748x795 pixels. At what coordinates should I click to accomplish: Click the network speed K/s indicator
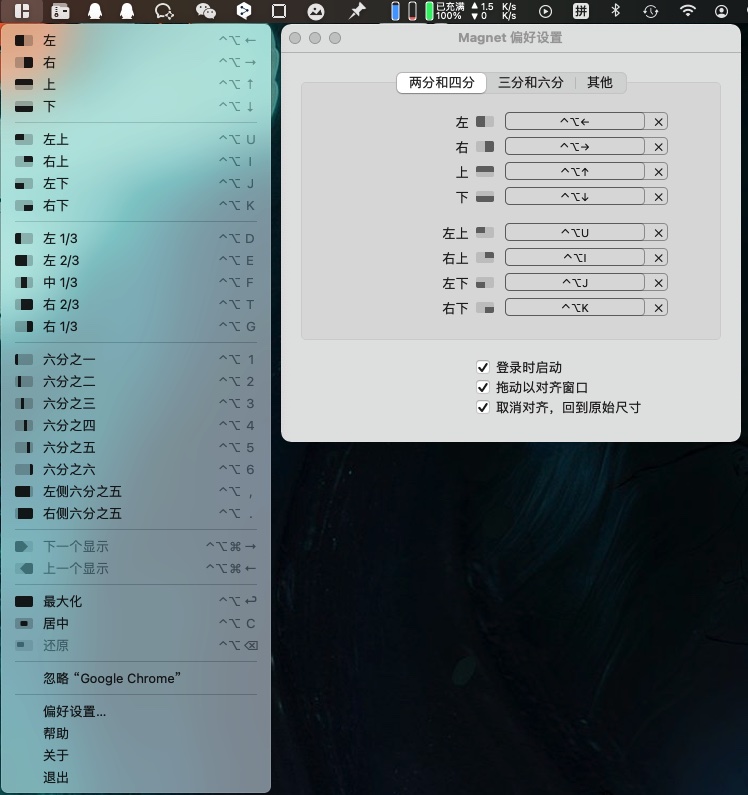[493, 11]
